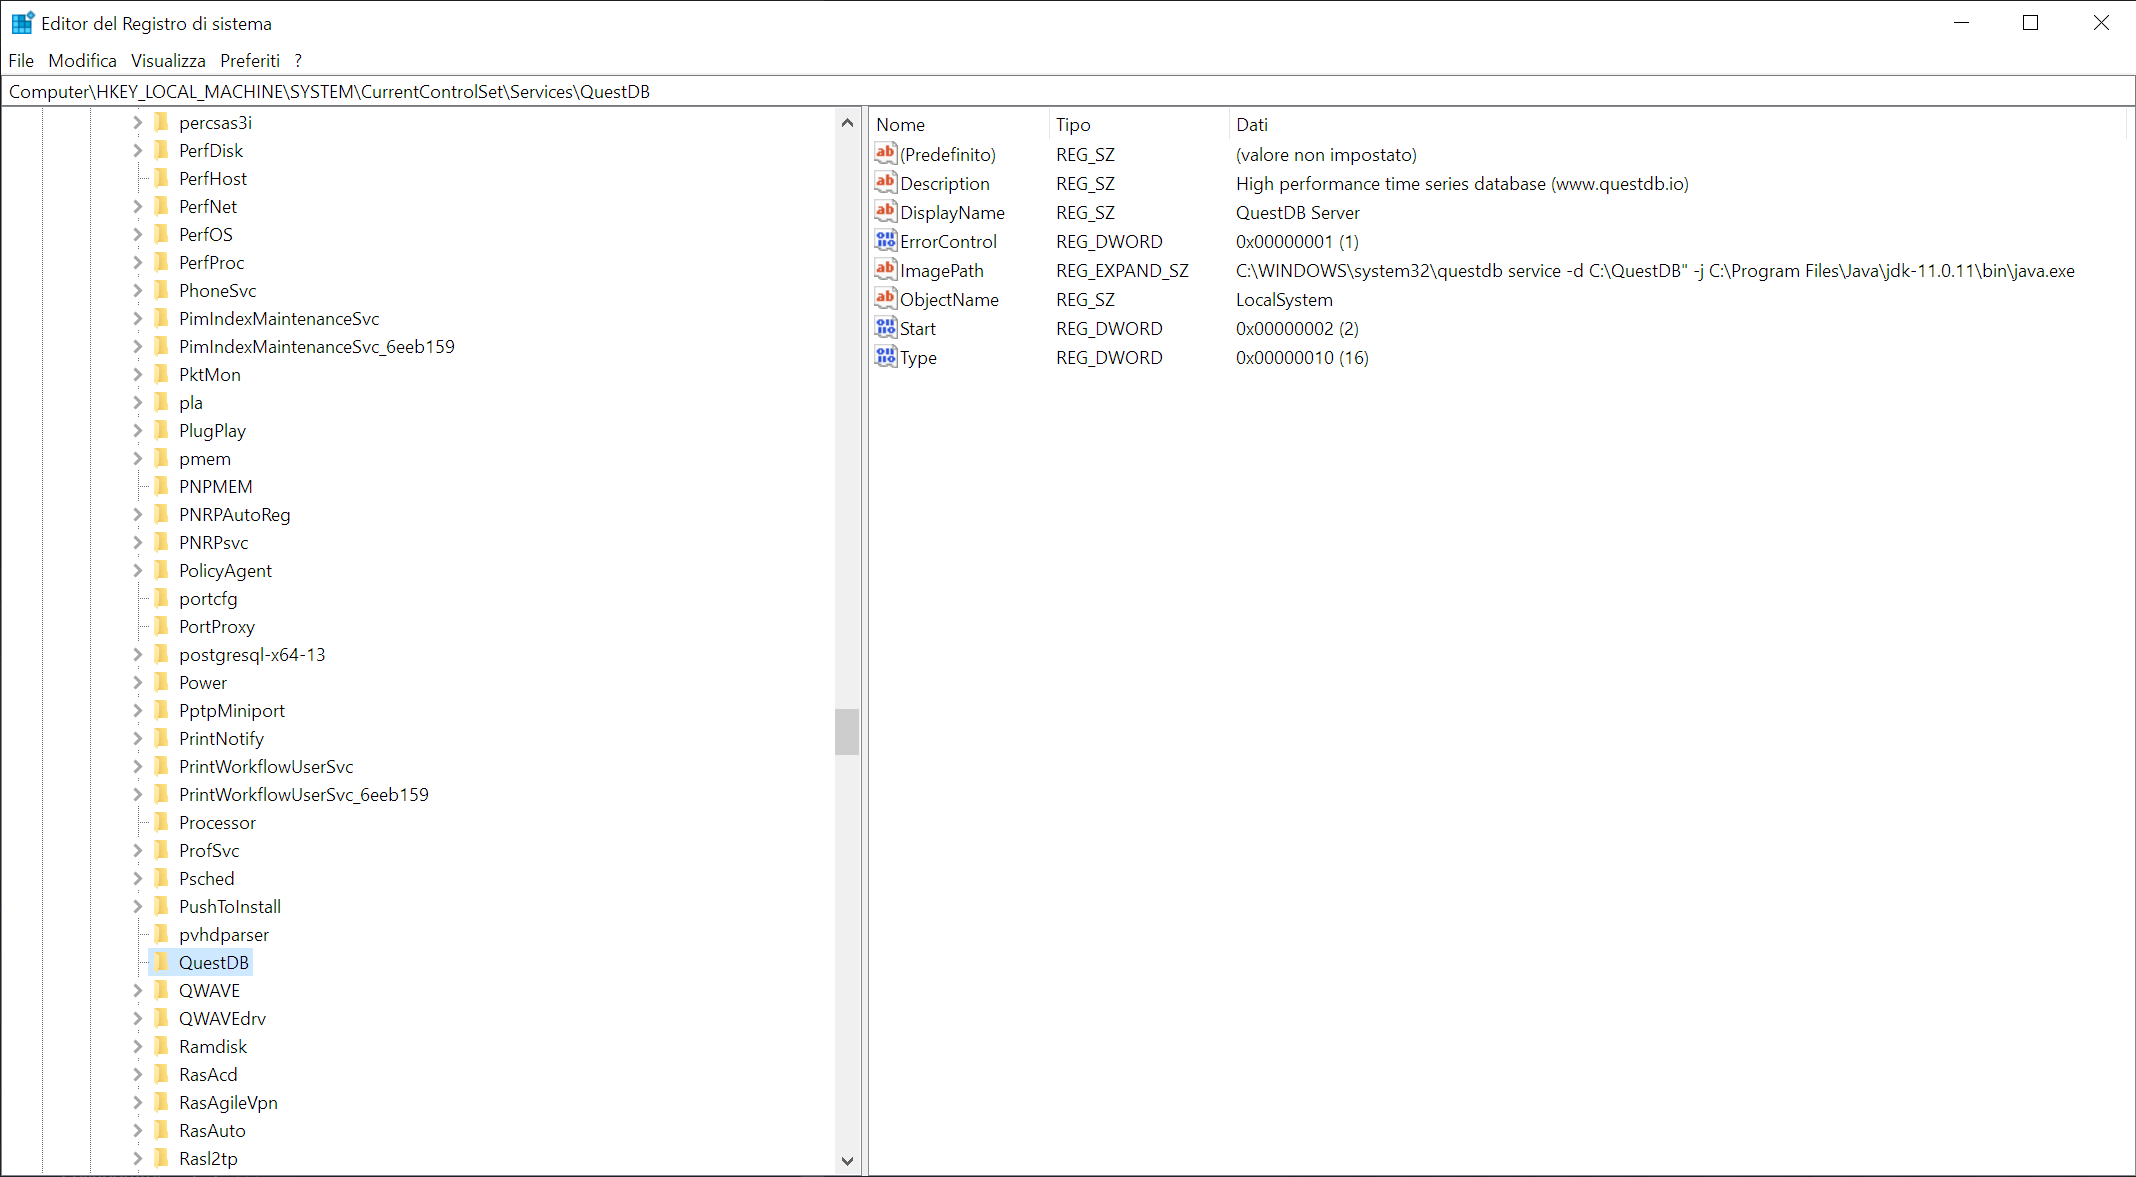The image size is (2136, 1177).
Task: Click the REG_DWORD icon beside ErrorControl
Action: [x=885, y=241]
